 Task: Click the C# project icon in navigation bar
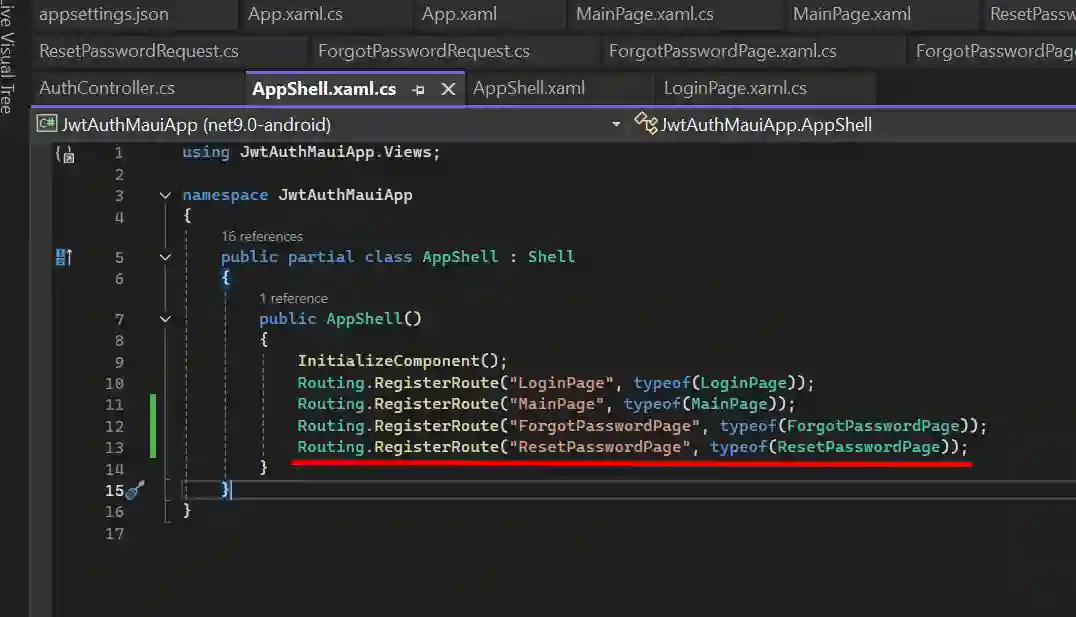click(46, 125)
